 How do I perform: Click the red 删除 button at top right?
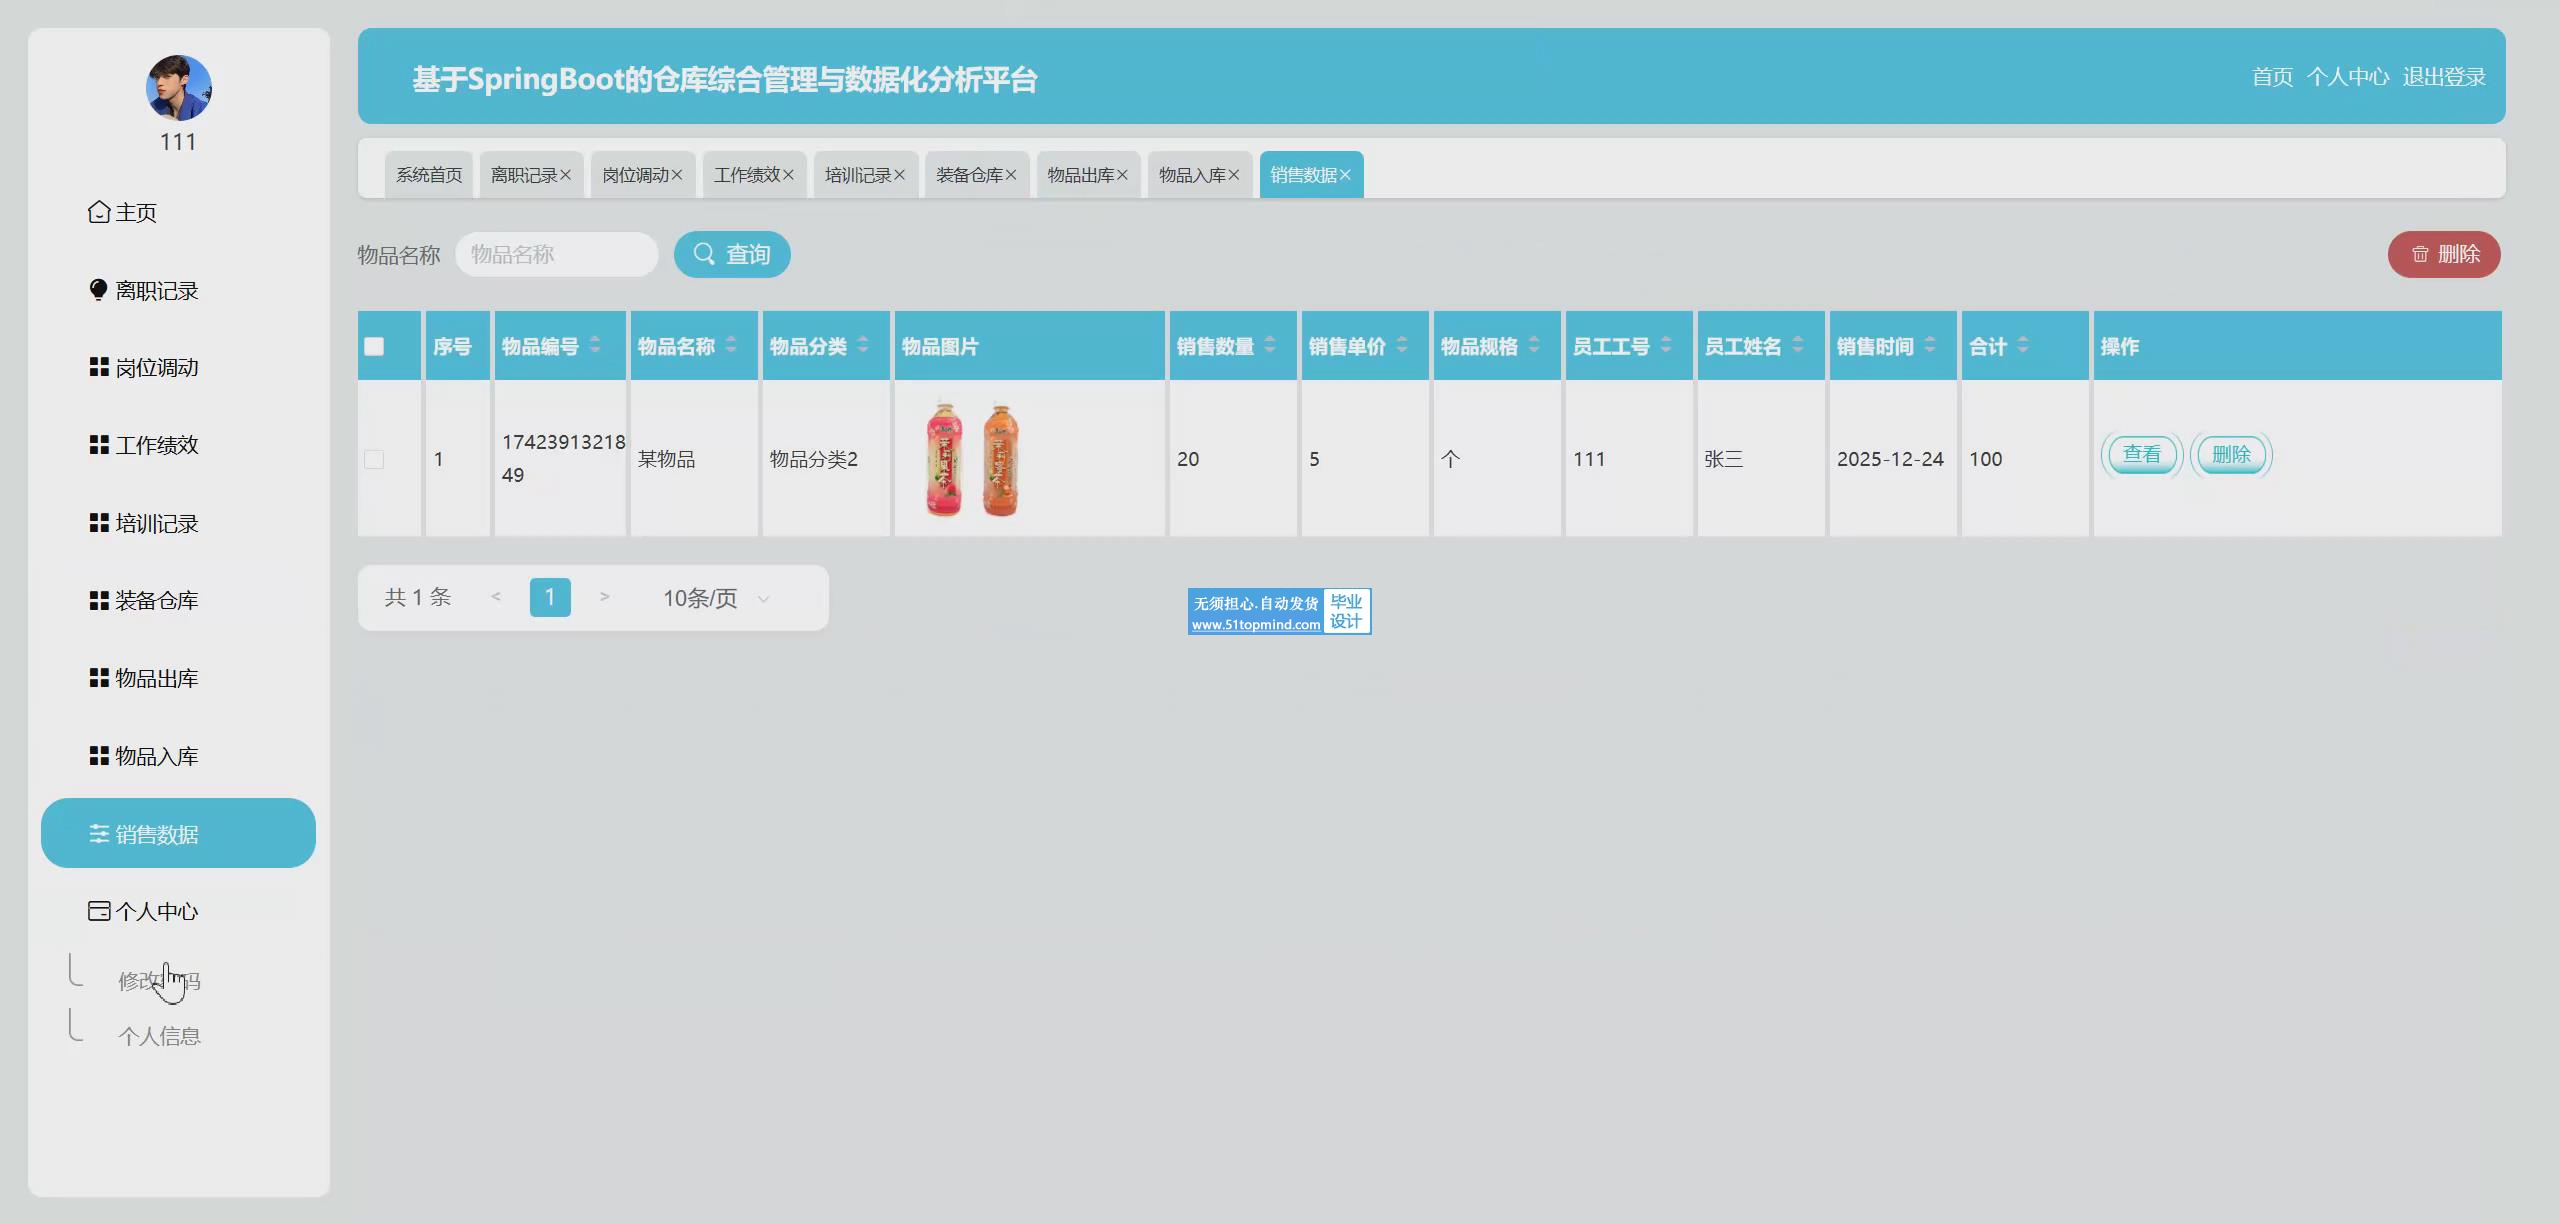pyautogui.click(x=2443, y=254)
